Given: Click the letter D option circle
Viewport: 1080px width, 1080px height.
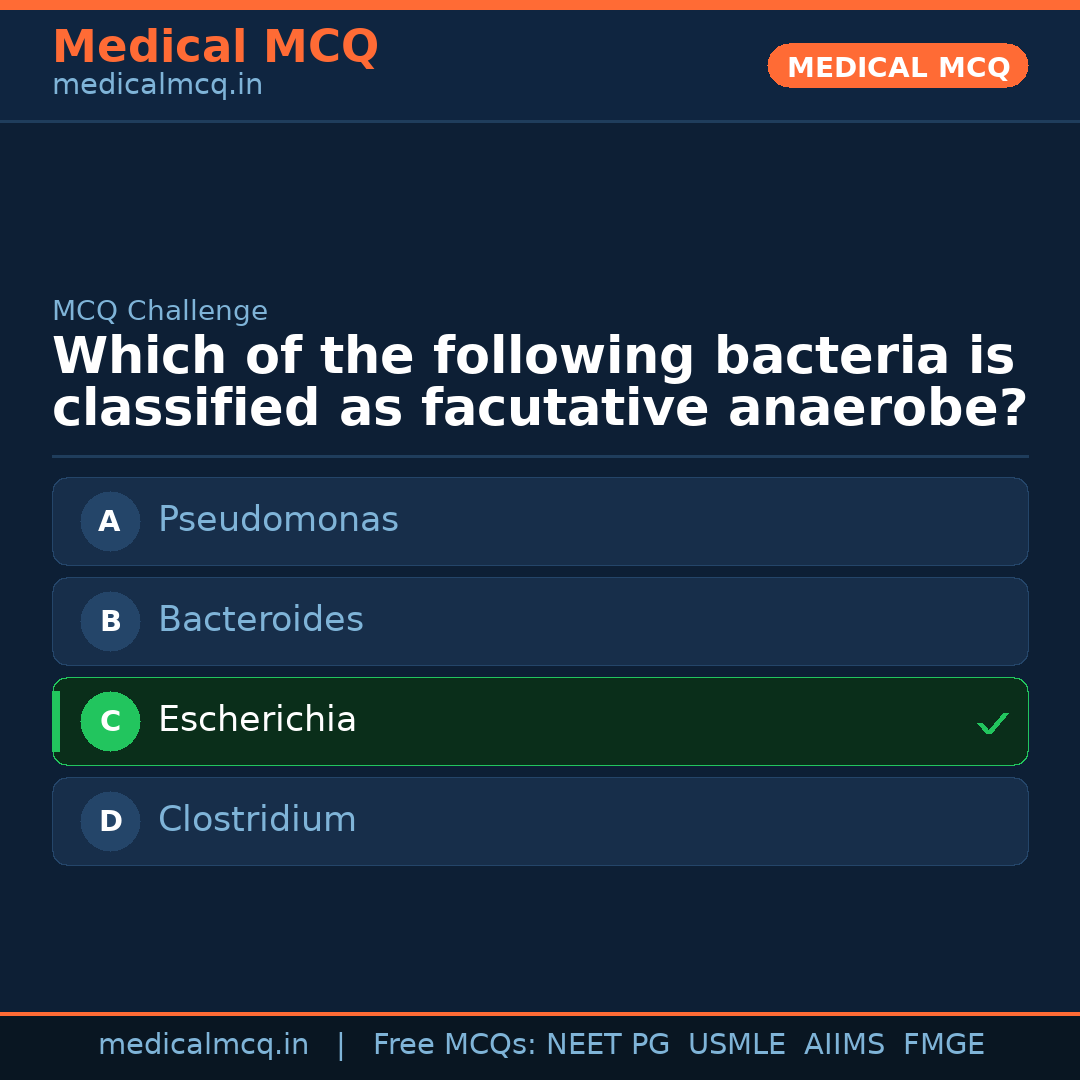Looking at the screenshot, I should pyautogui.click(x=110, y=821).
